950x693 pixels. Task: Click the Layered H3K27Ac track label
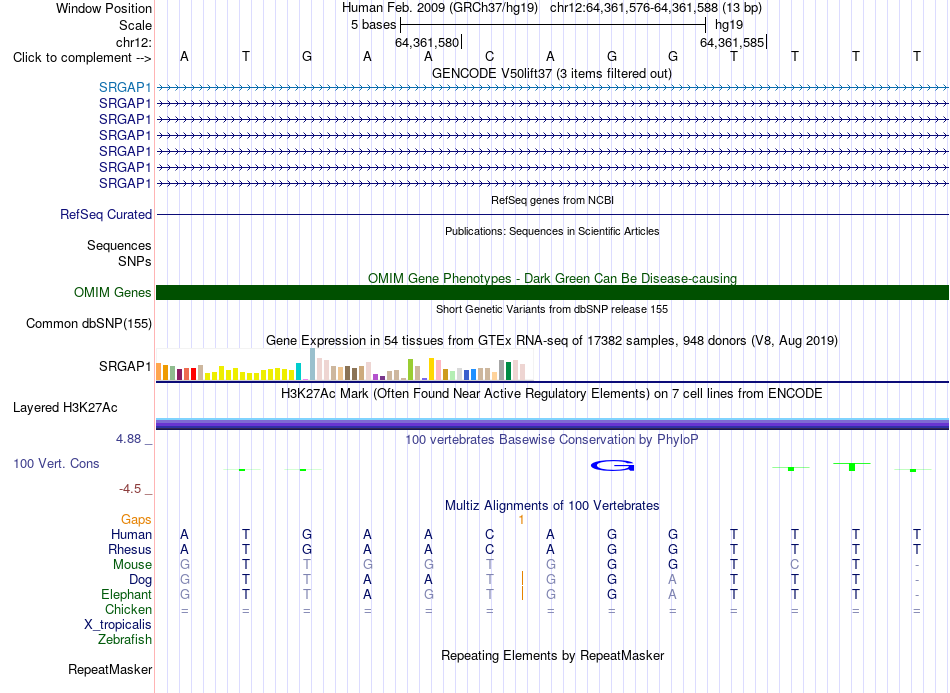tap(65, 408)
